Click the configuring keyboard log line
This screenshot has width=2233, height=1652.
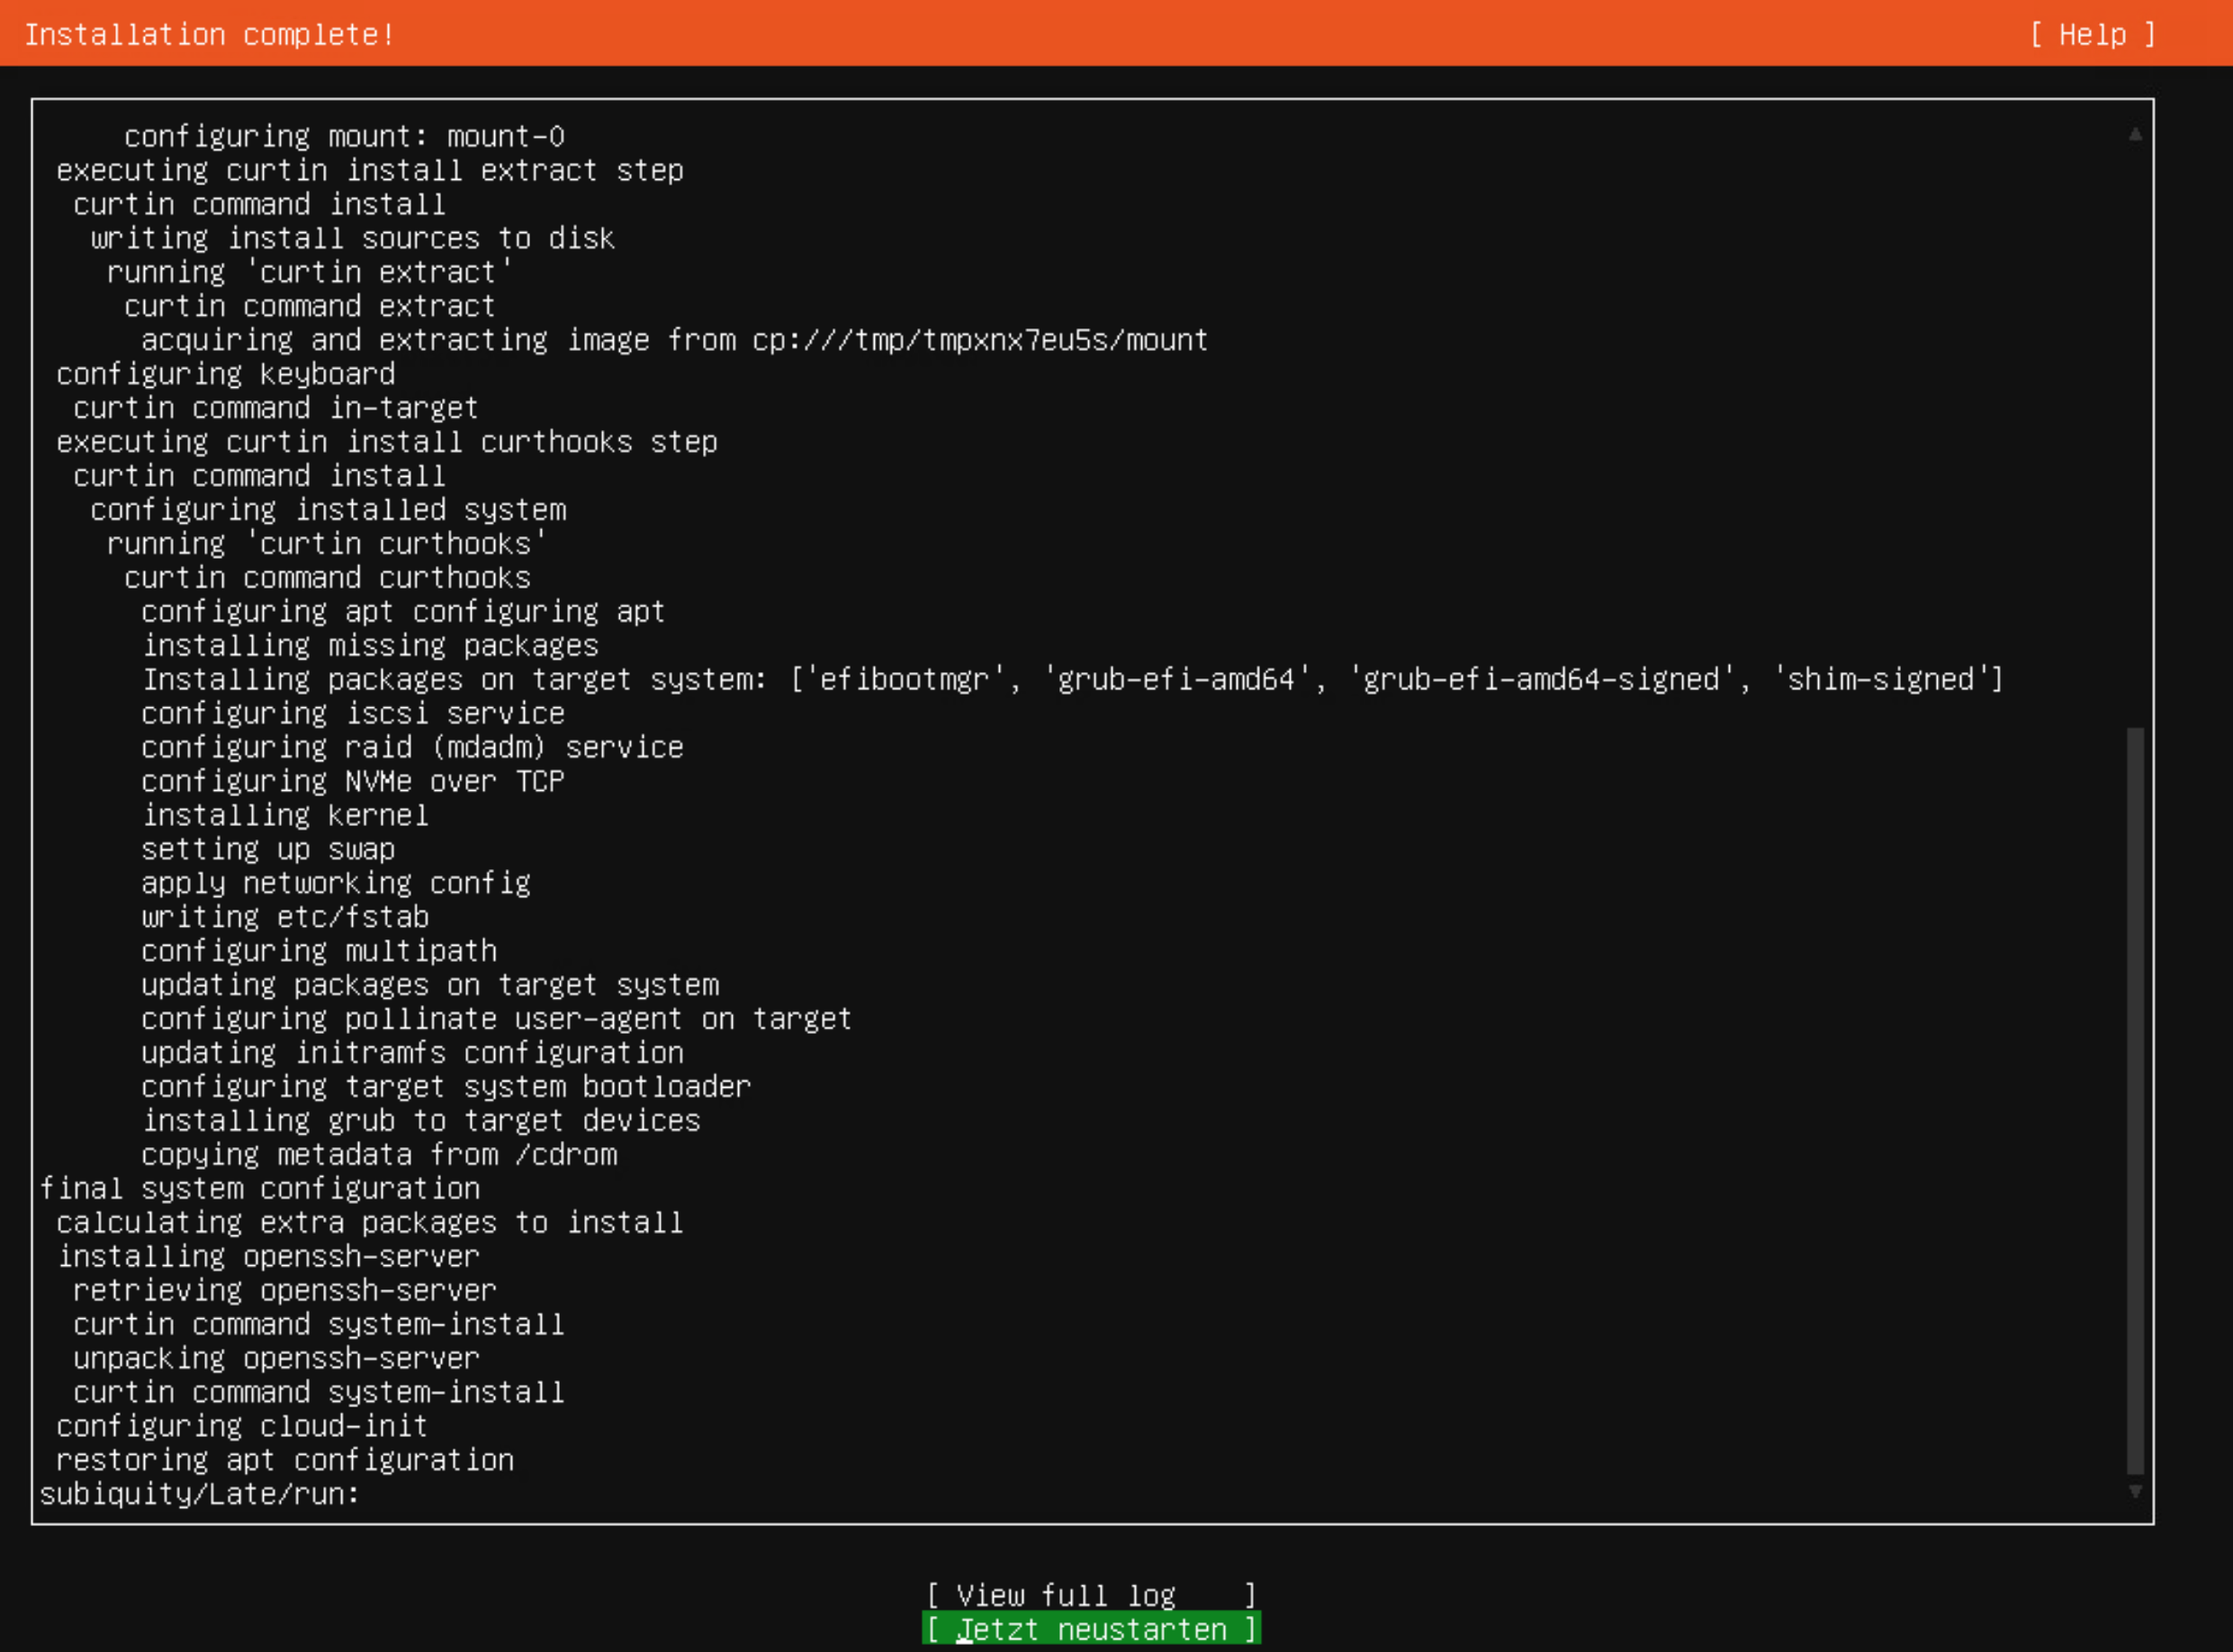[x=226, y=374]
